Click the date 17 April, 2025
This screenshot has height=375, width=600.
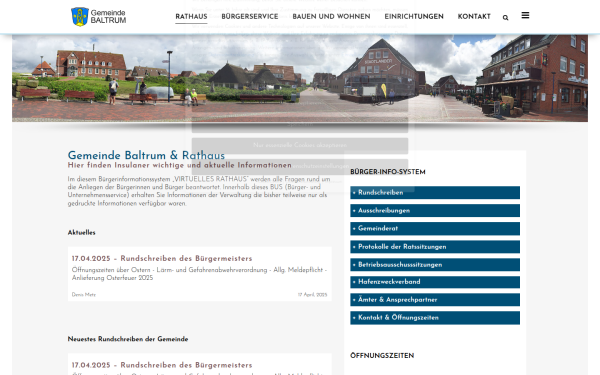[x=313, y=295]
